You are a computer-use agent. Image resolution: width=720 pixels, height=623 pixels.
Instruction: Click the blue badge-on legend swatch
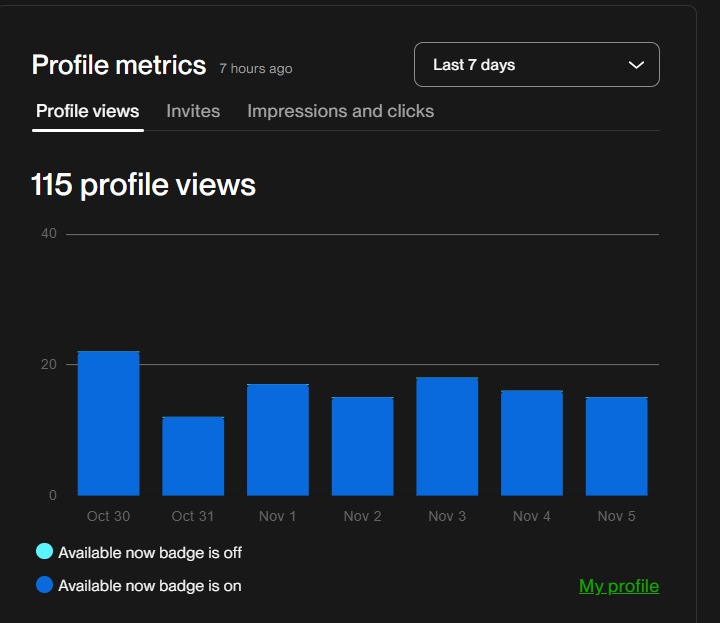45,585
